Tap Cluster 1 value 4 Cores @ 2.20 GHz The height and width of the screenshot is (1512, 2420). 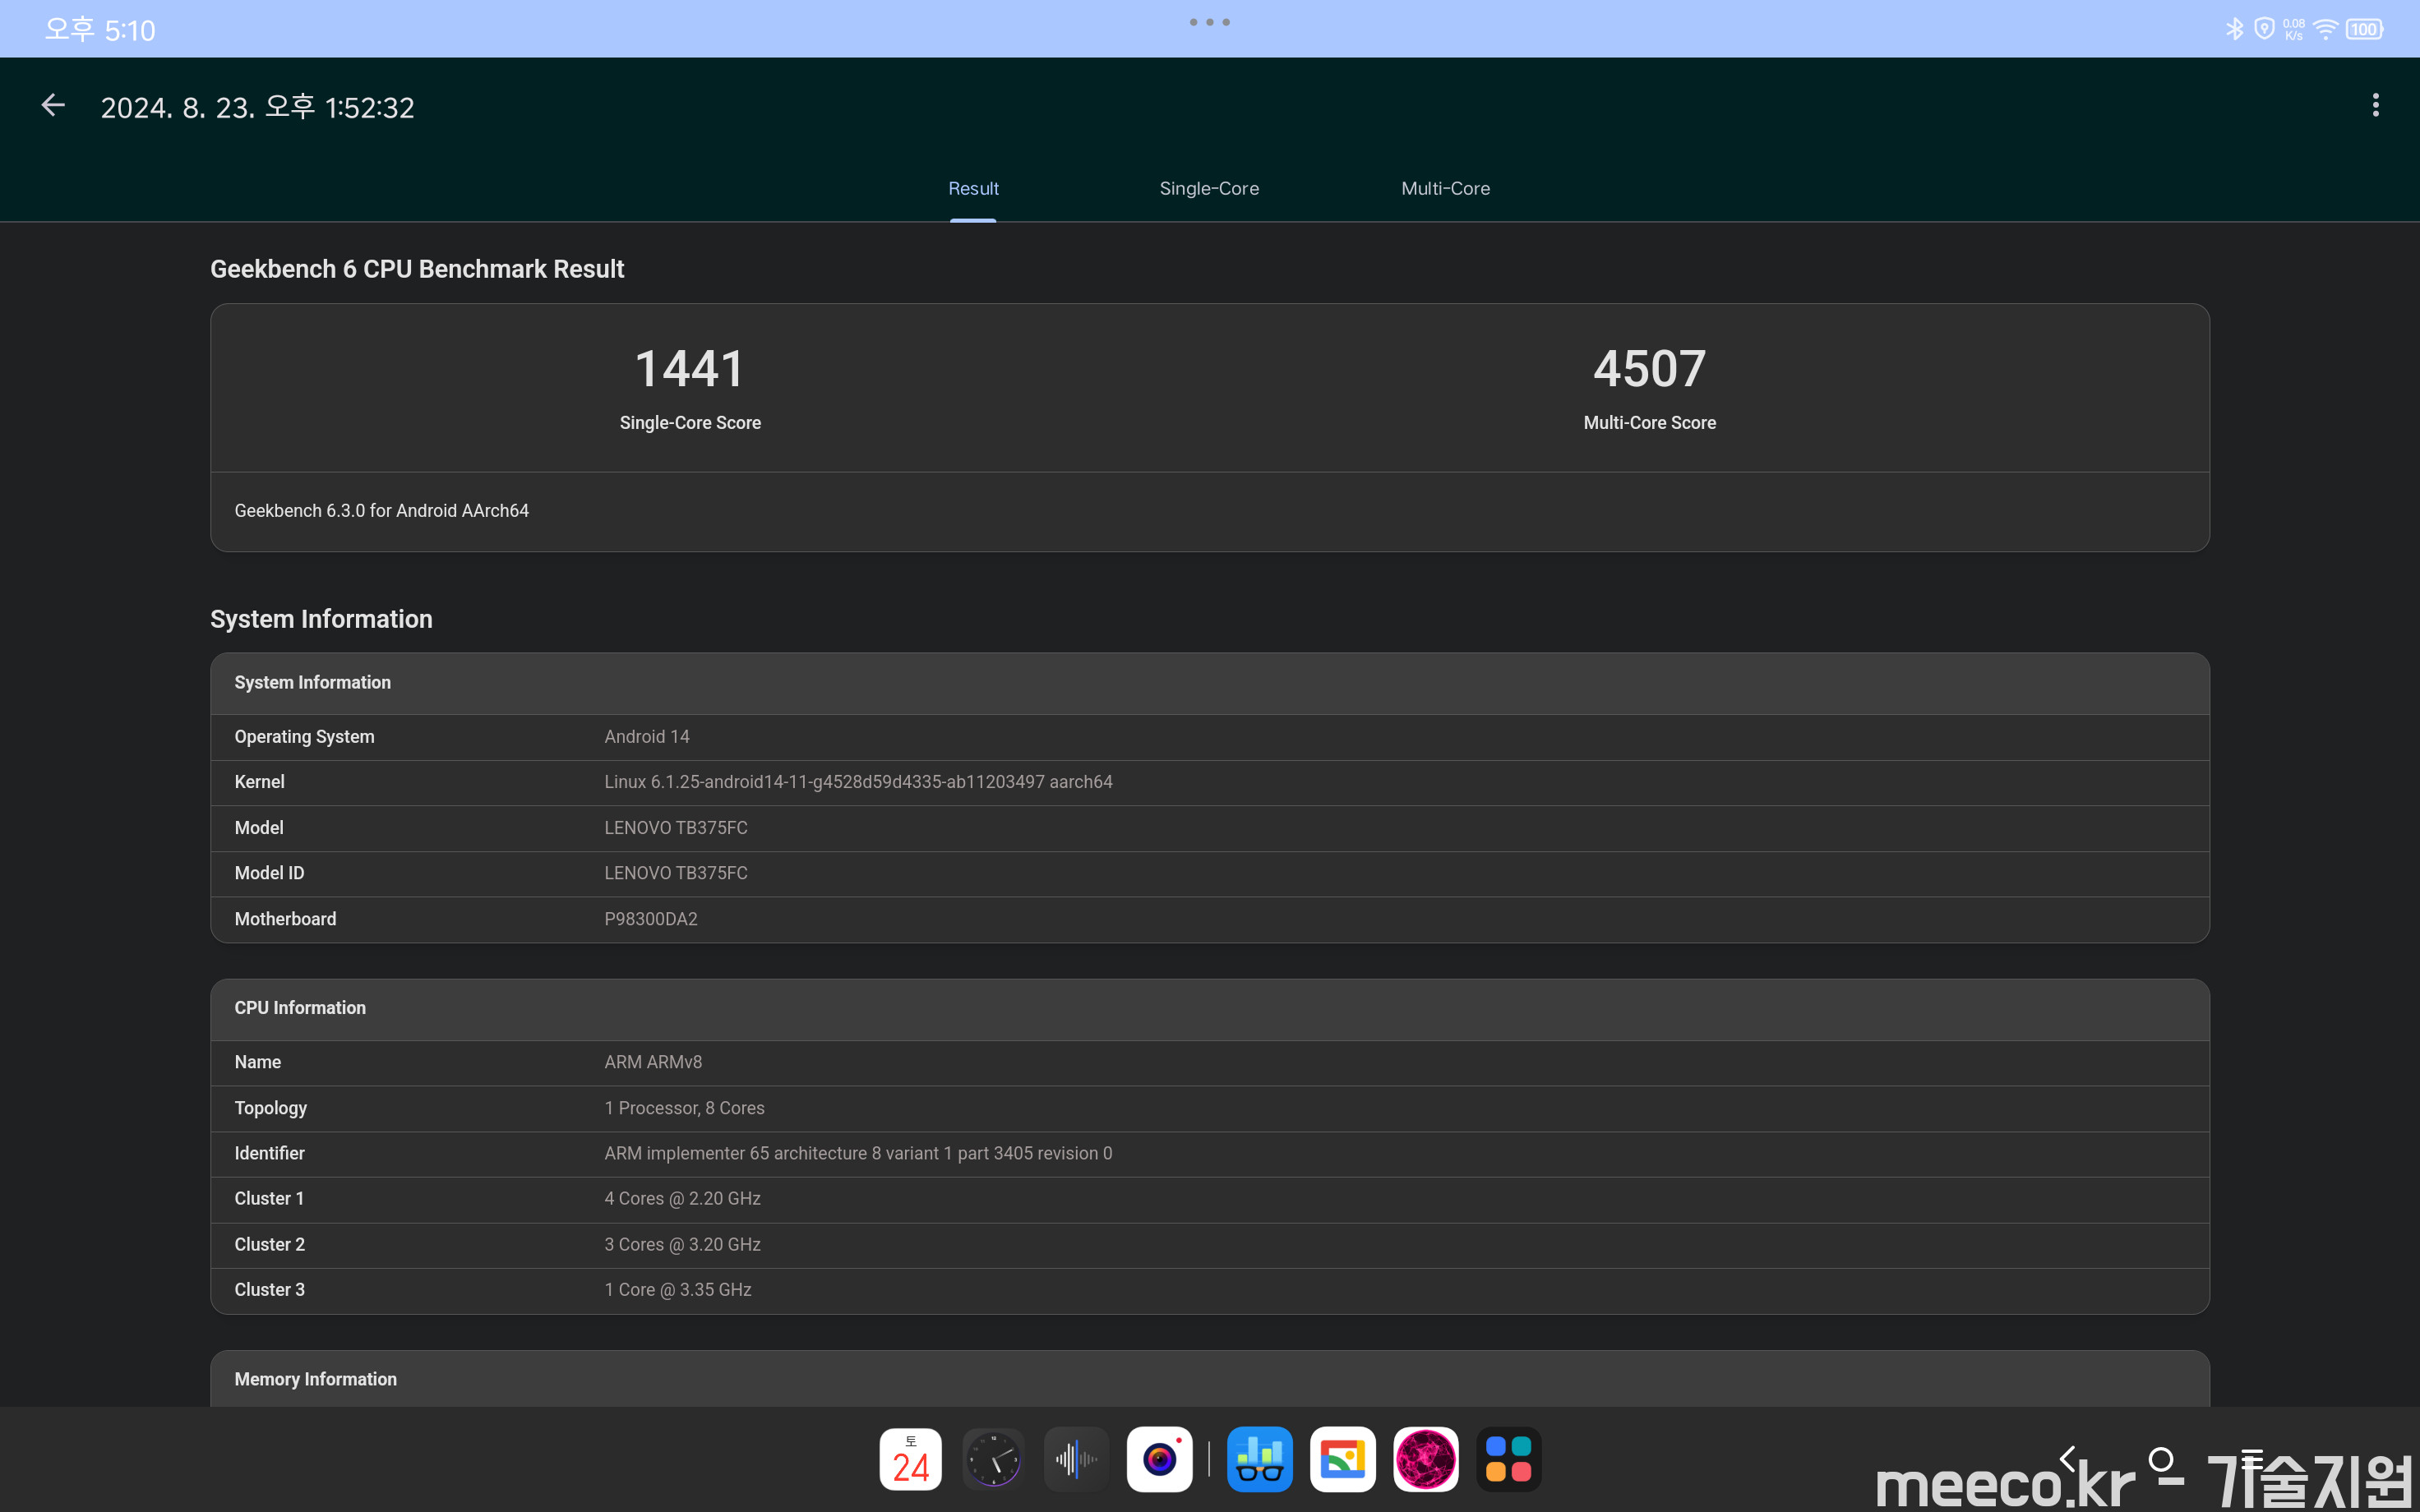click(x=682, y=1198)
